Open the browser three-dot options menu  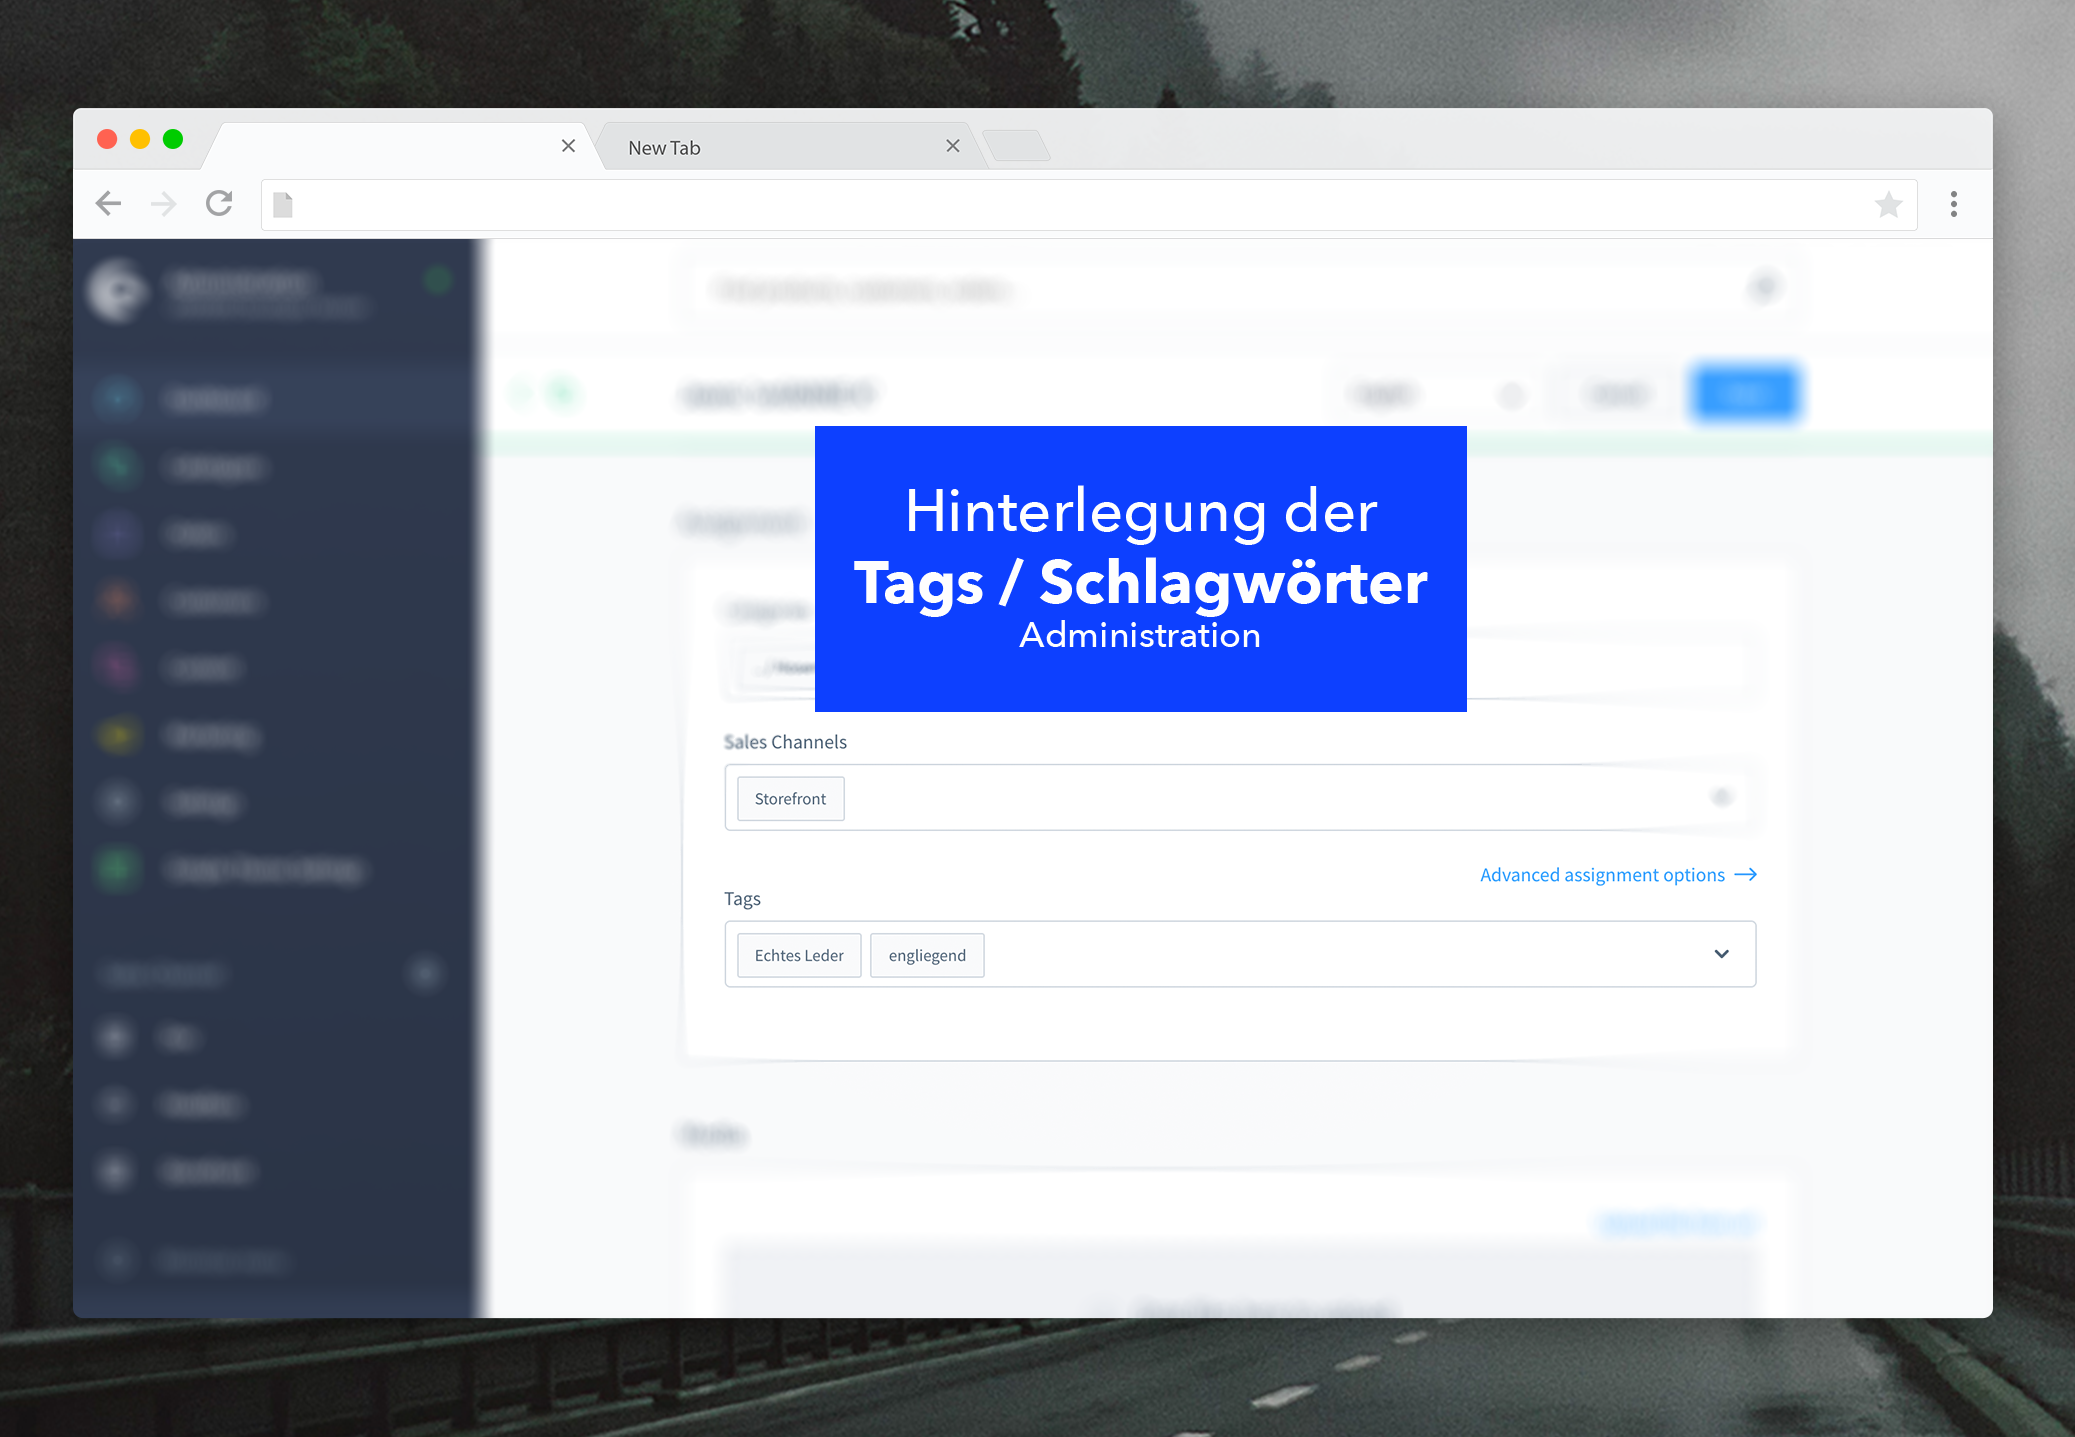pyautogui.click(x=1954, y=203)
